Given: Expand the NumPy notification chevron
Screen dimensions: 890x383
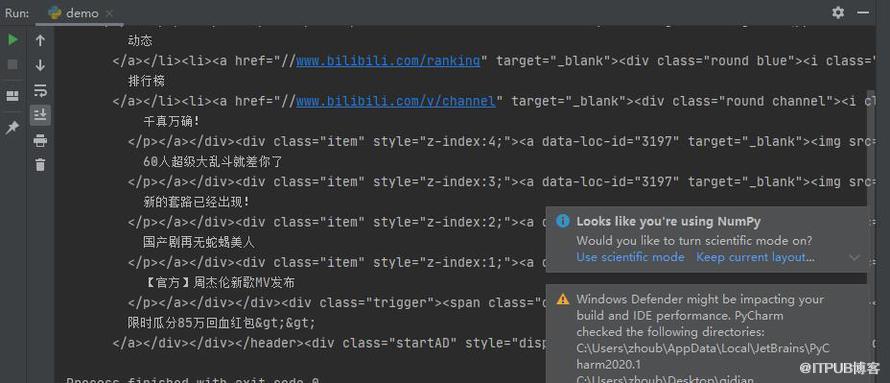Looking at the screenshot, I should (x=854, y=258).
